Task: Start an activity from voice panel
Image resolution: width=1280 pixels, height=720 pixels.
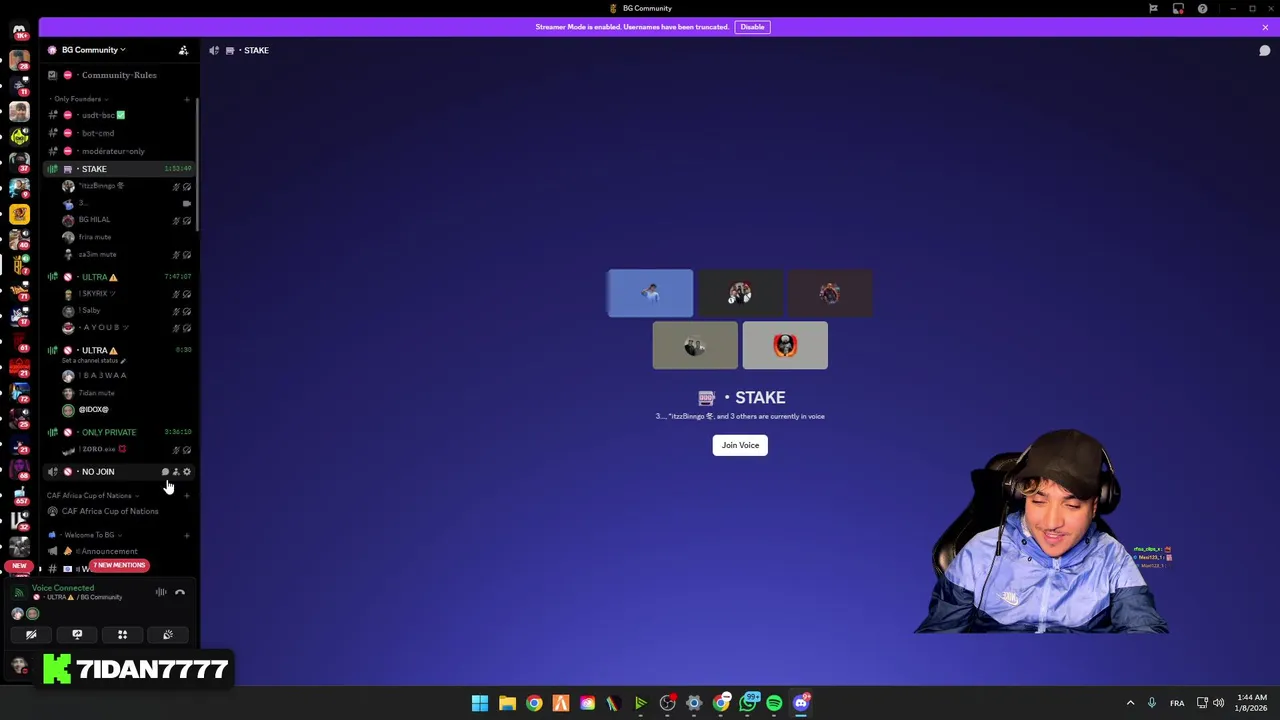Action: tap(122, 634)
